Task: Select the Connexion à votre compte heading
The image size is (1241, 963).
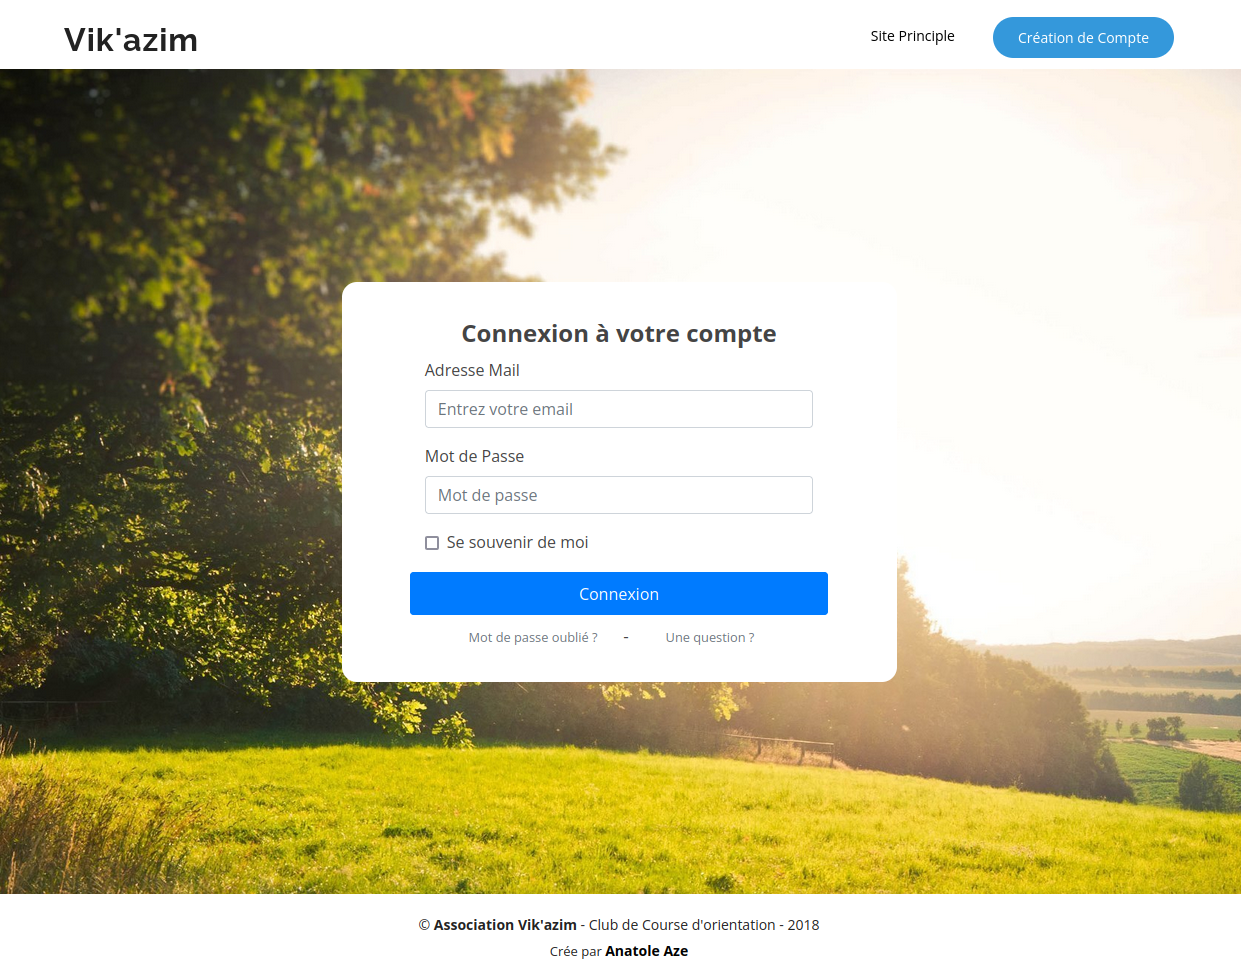Action: click(618, 334)
